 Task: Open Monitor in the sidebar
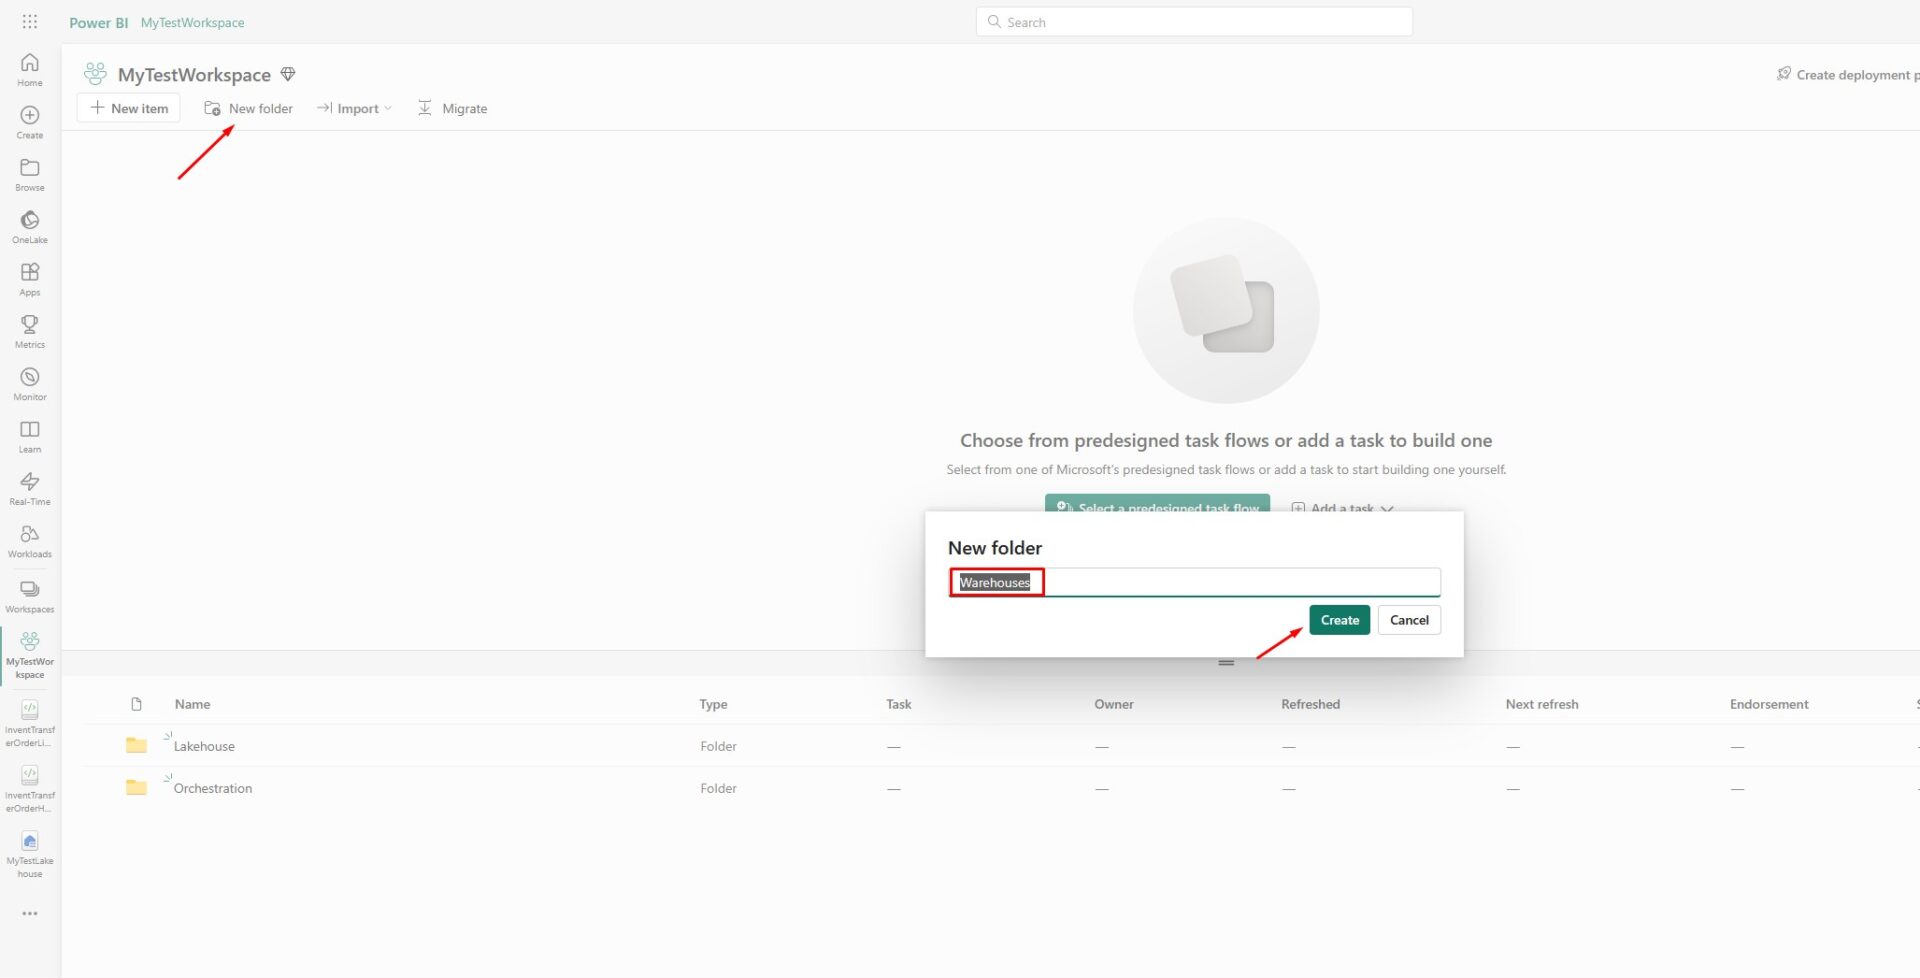pyautogui.click(x=30, y=384)
